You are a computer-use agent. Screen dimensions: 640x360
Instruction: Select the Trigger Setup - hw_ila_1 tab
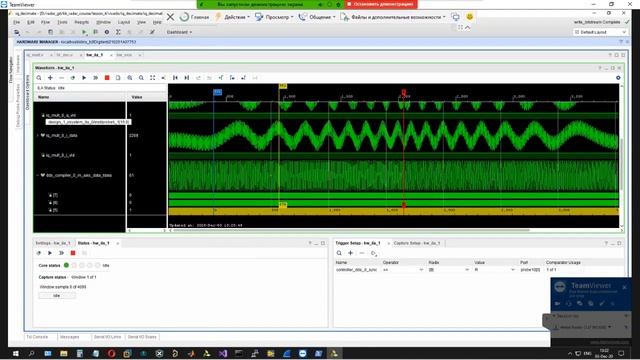point(358,243)
